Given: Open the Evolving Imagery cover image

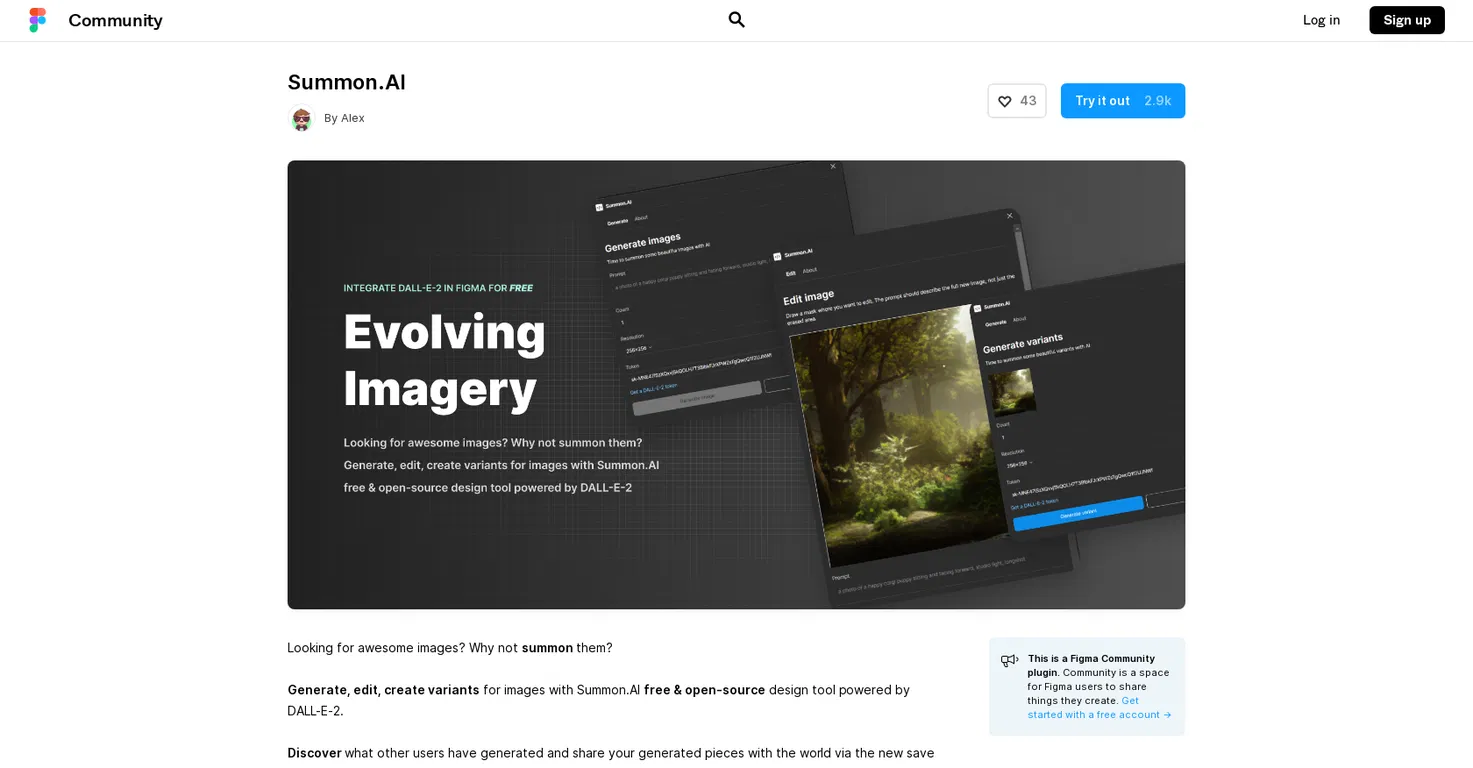Looking at the screenshot, I should click(736, 385).
